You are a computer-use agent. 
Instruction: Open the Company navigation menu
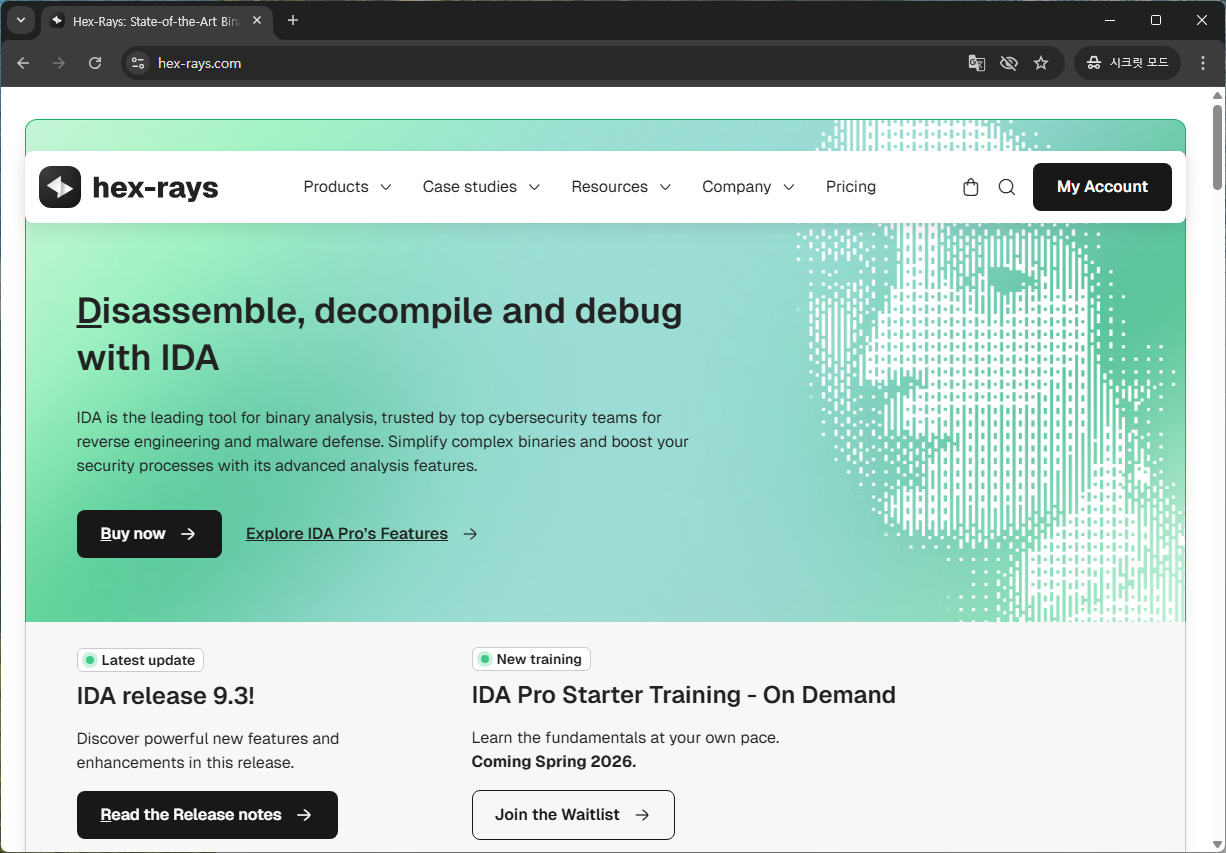748,187
